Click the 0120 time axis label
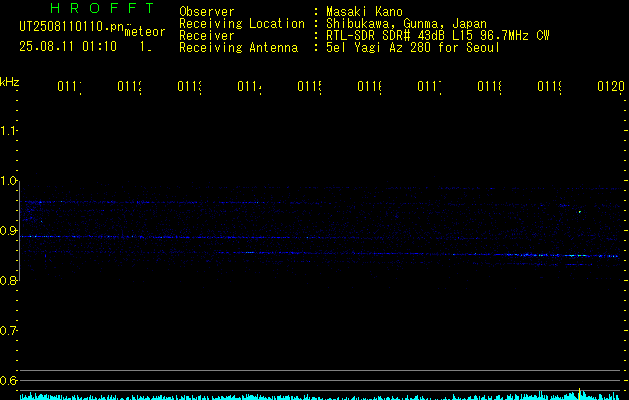Image resolution: width=629 pixels, height=400 pixels. click(611, 86)
